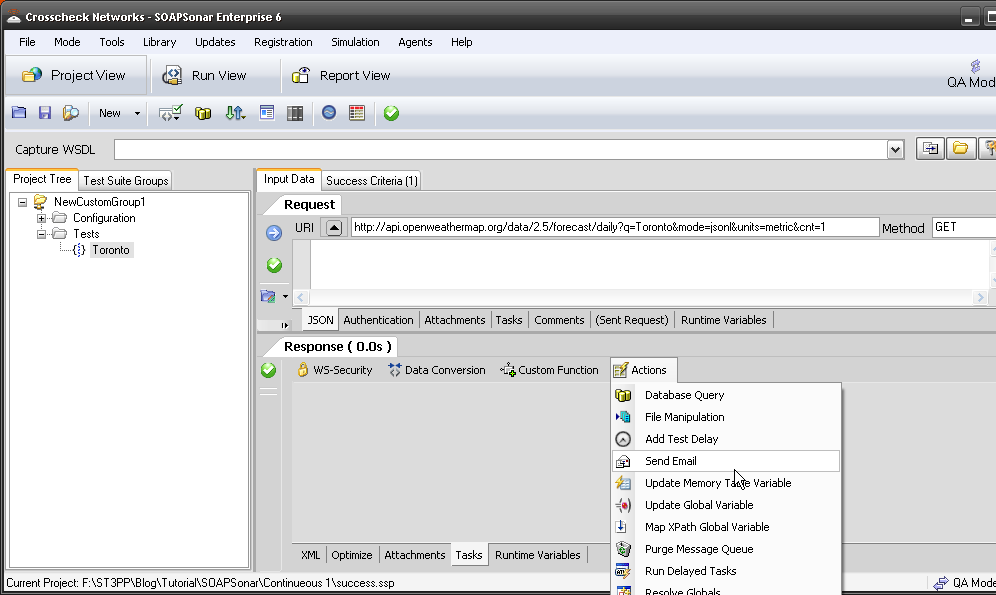Click the XML validation checkmark toolbar icon
This screenshot has height=595, width=996.
(170, 113)
